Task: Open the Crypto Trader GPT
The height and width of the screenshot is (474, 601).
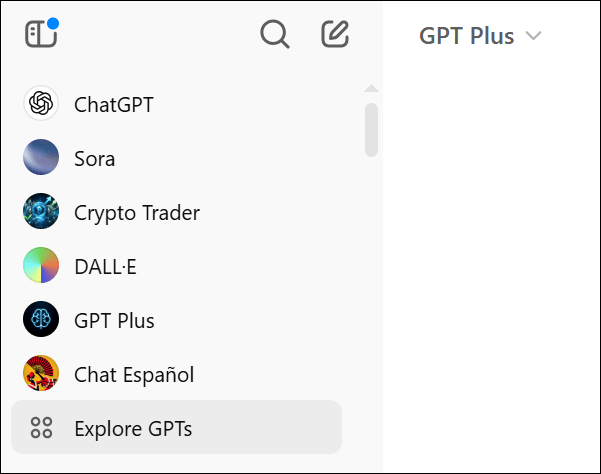Action: pos(137,212)
